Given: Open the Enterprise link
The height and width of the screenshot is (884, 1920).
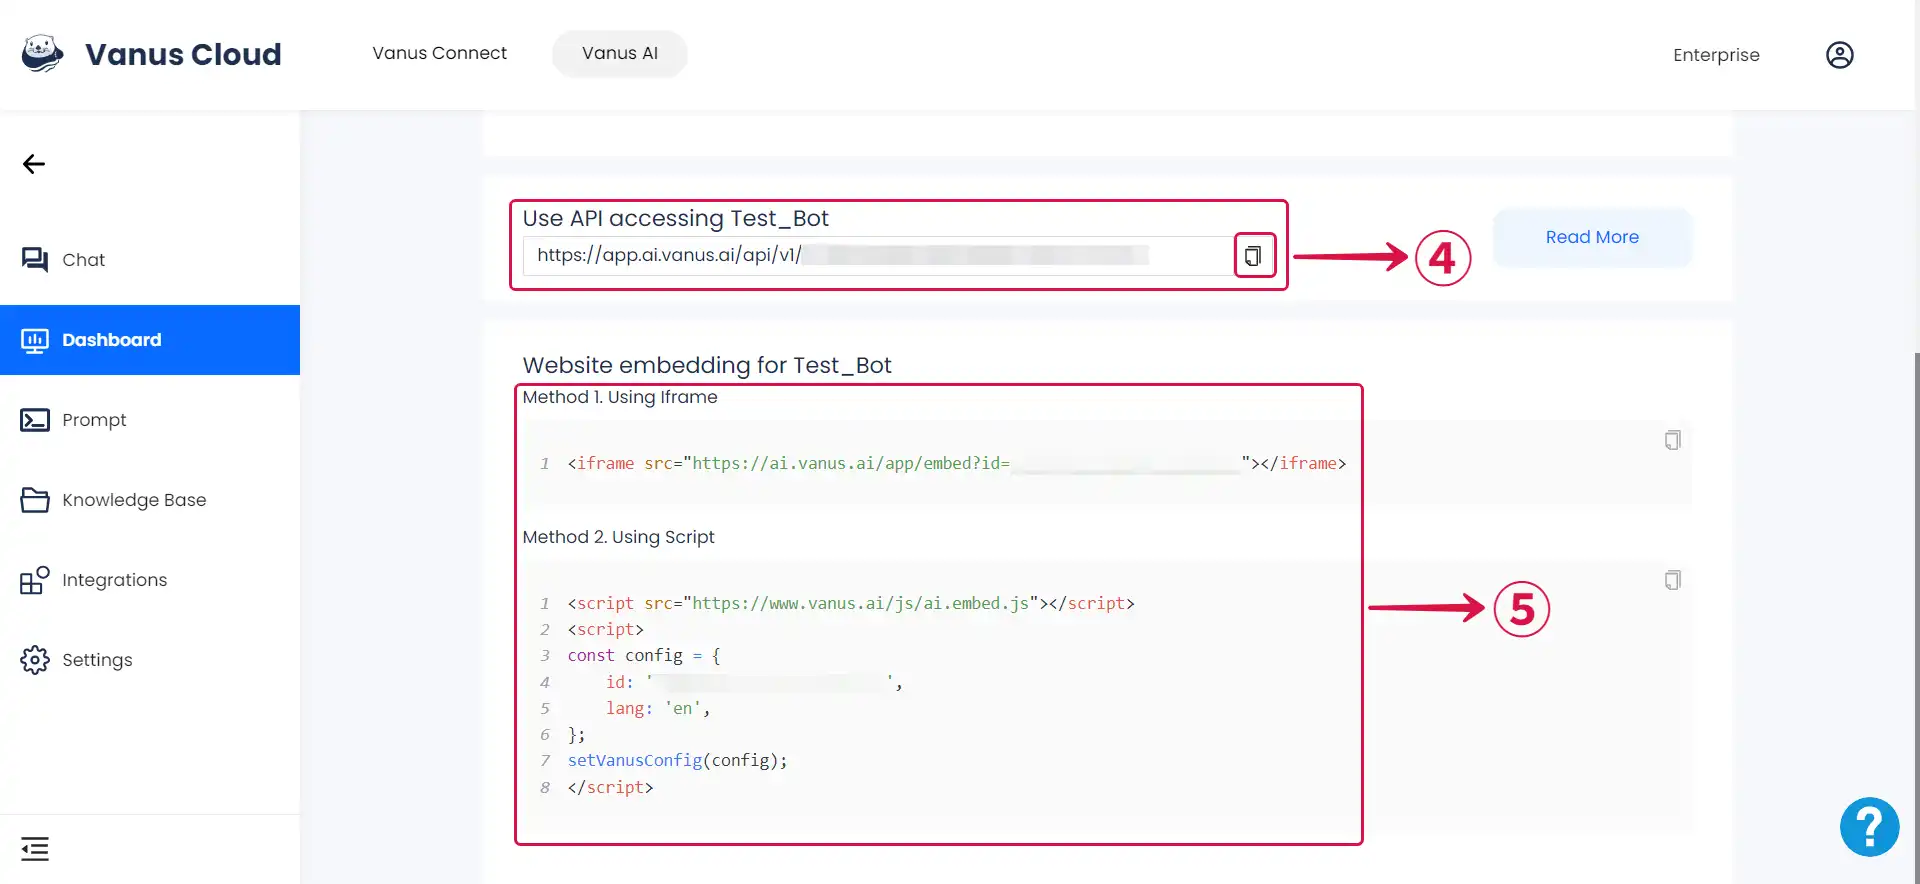Looking at the screenshot, I should click(x=1716, y=55).
